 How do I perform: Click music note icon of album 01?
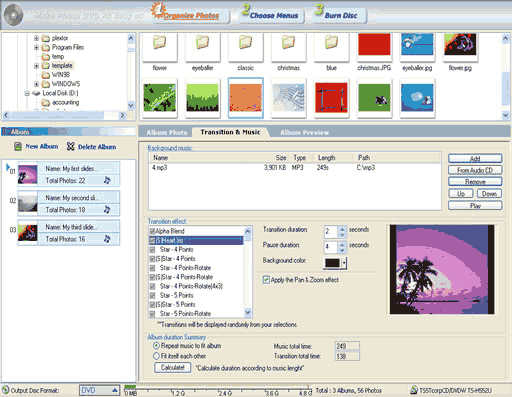107,180
